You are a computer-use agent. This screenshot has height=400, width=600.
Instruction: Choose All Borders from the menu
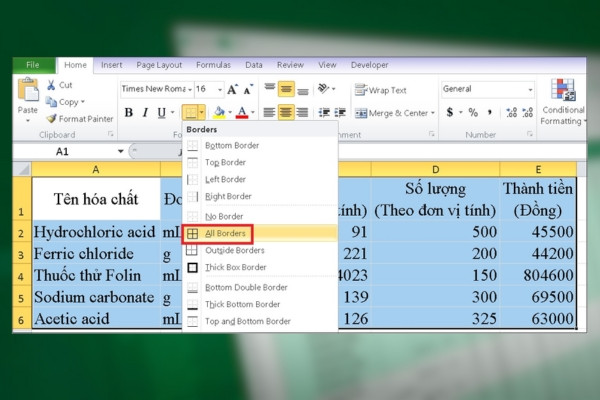pyautogui.click(x=260, y=233)
